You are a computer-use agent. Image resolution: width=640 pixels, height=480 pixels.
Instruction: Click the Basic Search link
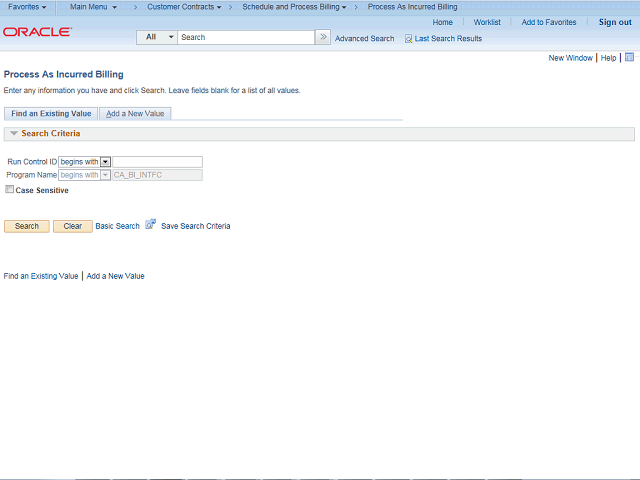click(118, 226)
